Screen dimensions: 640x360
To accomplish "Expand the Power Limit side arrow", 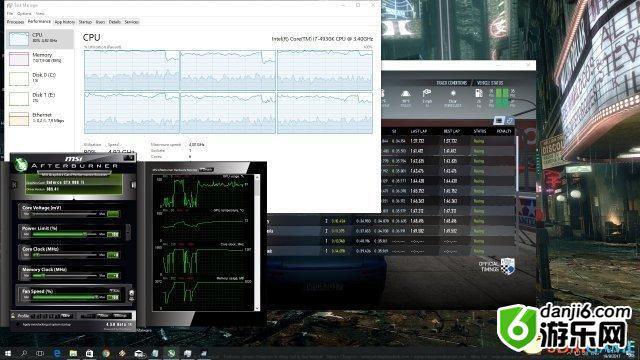I will pyautogui.click(x=128, y=231).
